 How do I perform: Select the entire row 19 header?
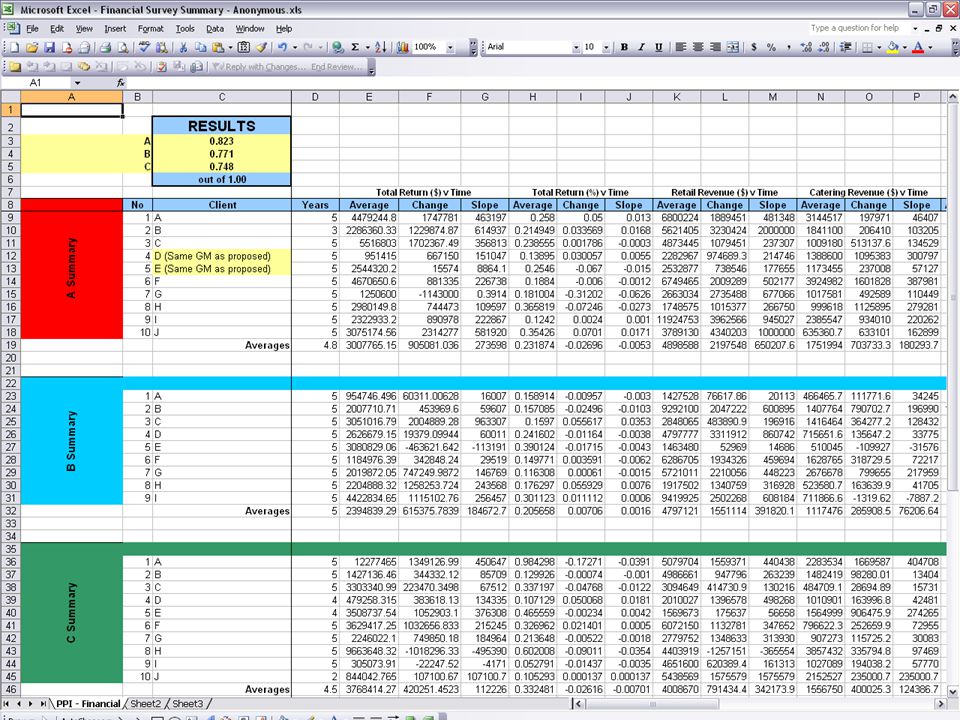click(10, 345)
